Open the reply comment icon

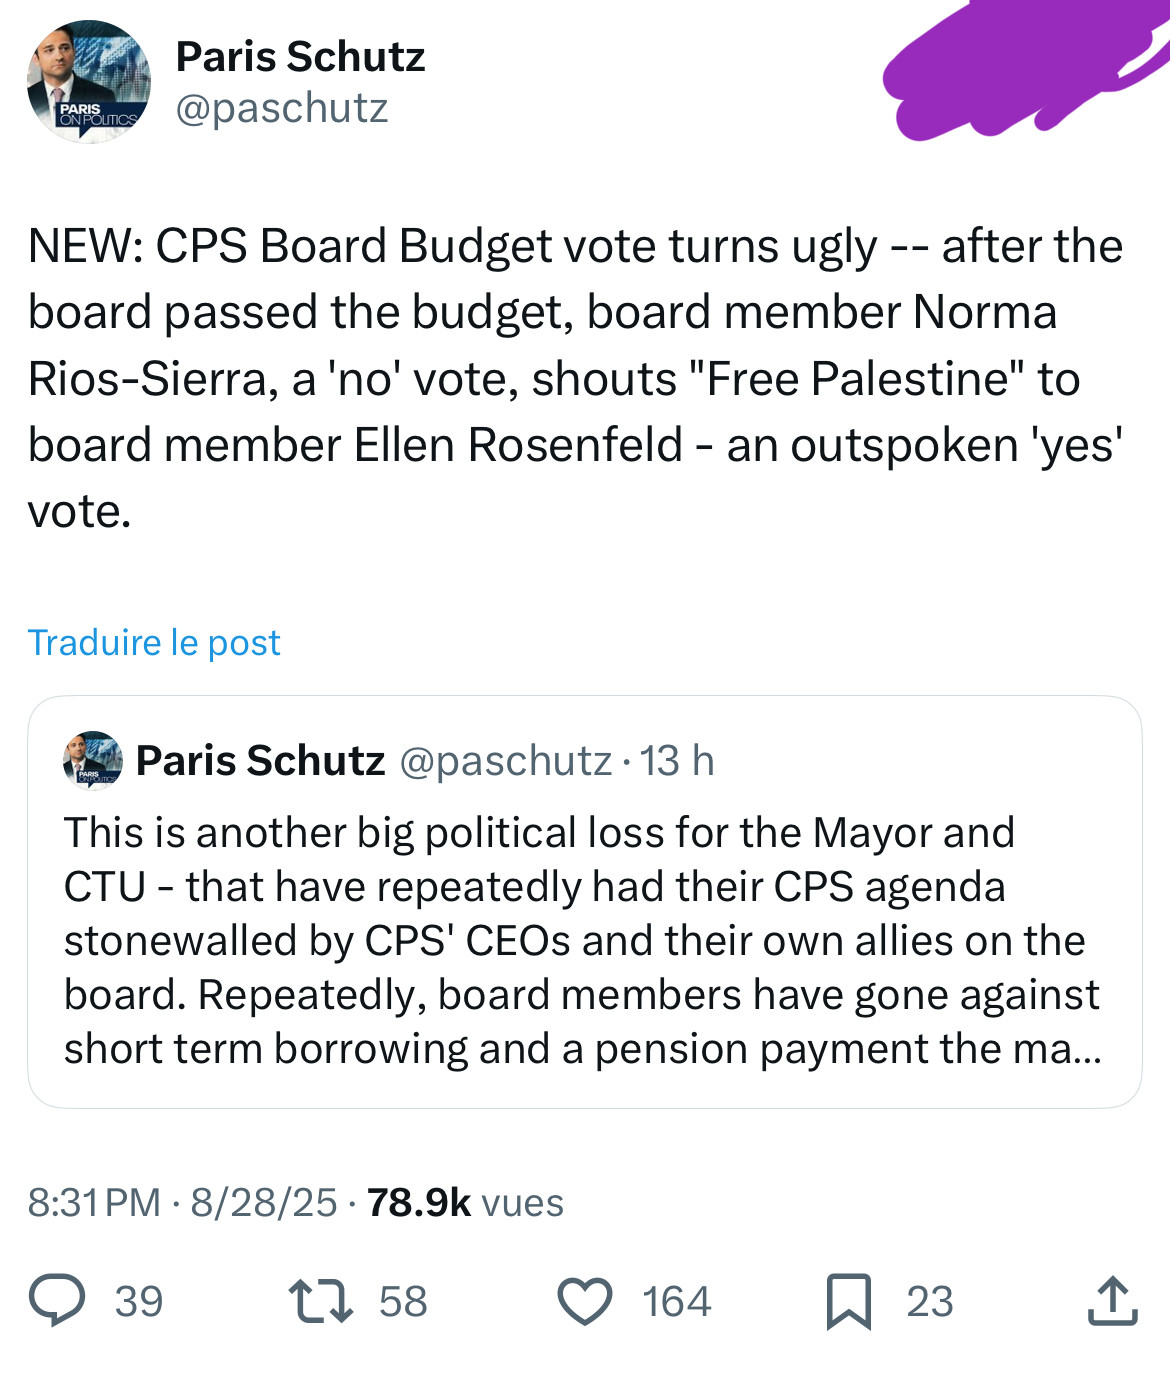pos(57,1301)
